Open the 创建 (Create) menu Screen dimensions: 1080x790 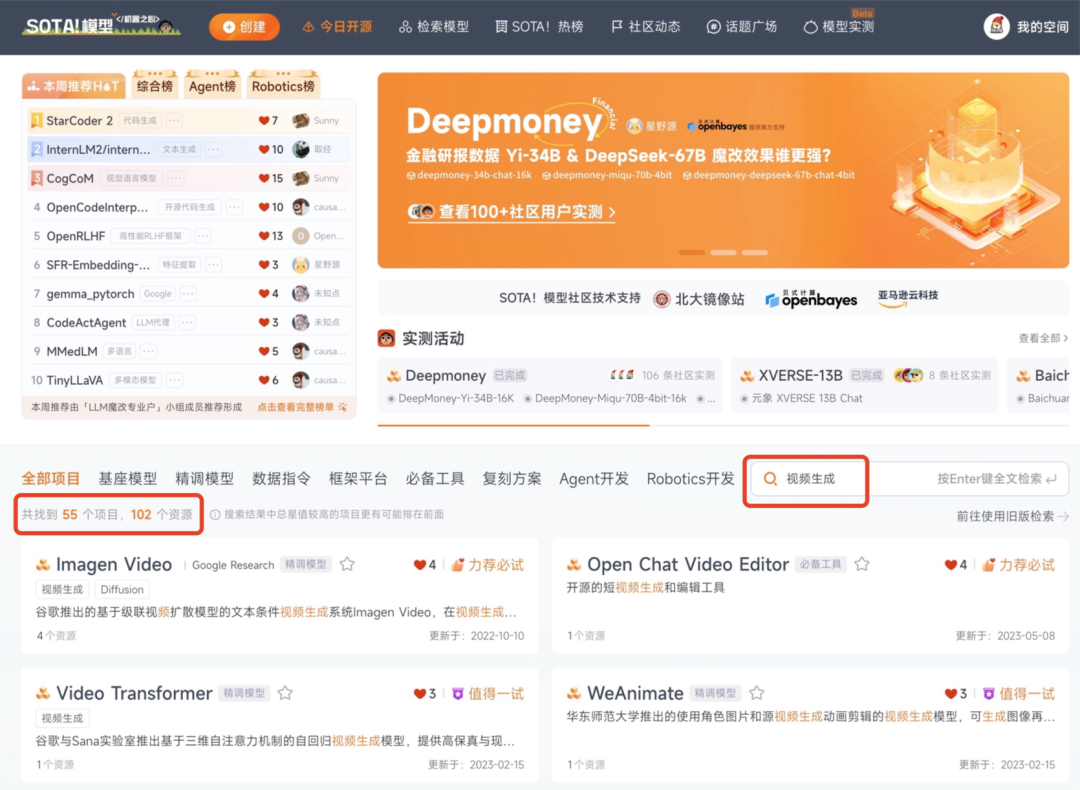tap(244, 27)
